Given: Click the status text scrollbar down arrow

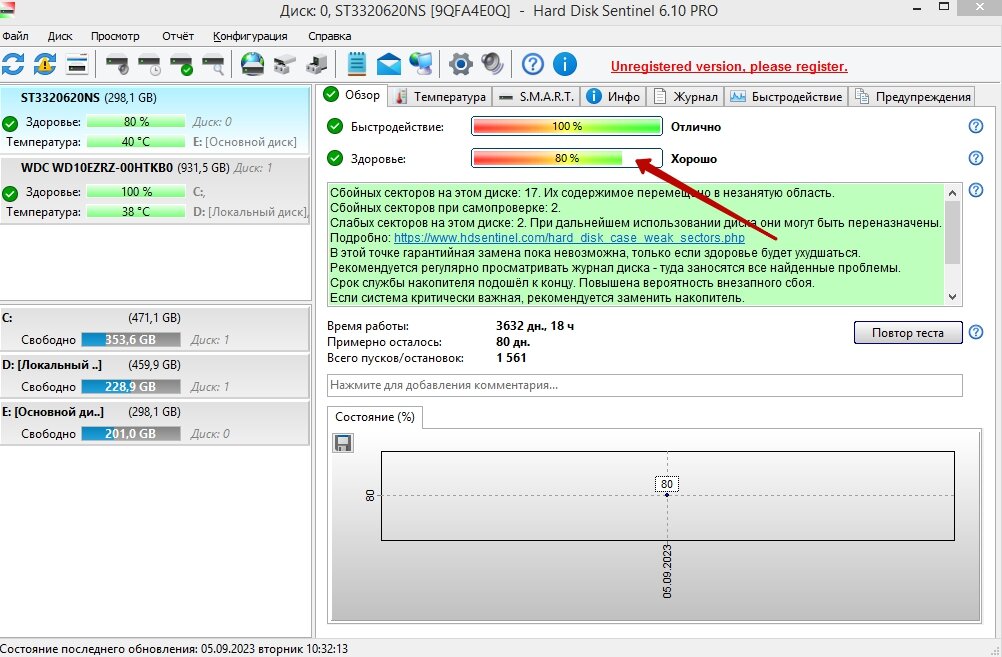Looking at the screenshot, I should (x=953, y=297).
